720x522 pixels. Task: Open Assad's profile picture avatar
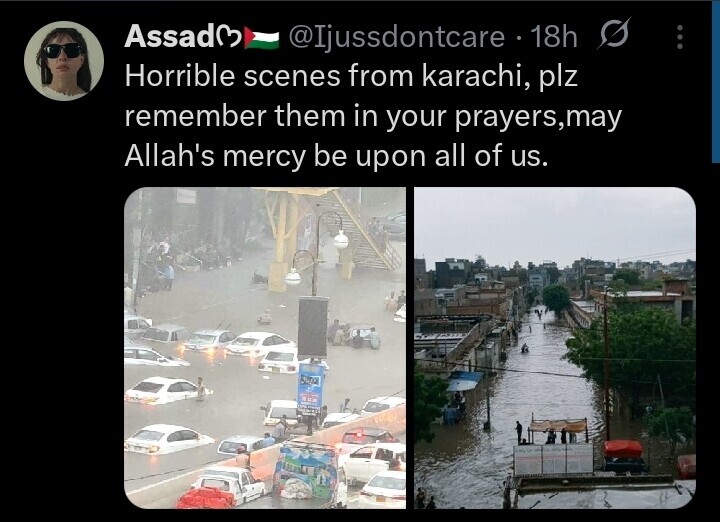coord(64,61)
